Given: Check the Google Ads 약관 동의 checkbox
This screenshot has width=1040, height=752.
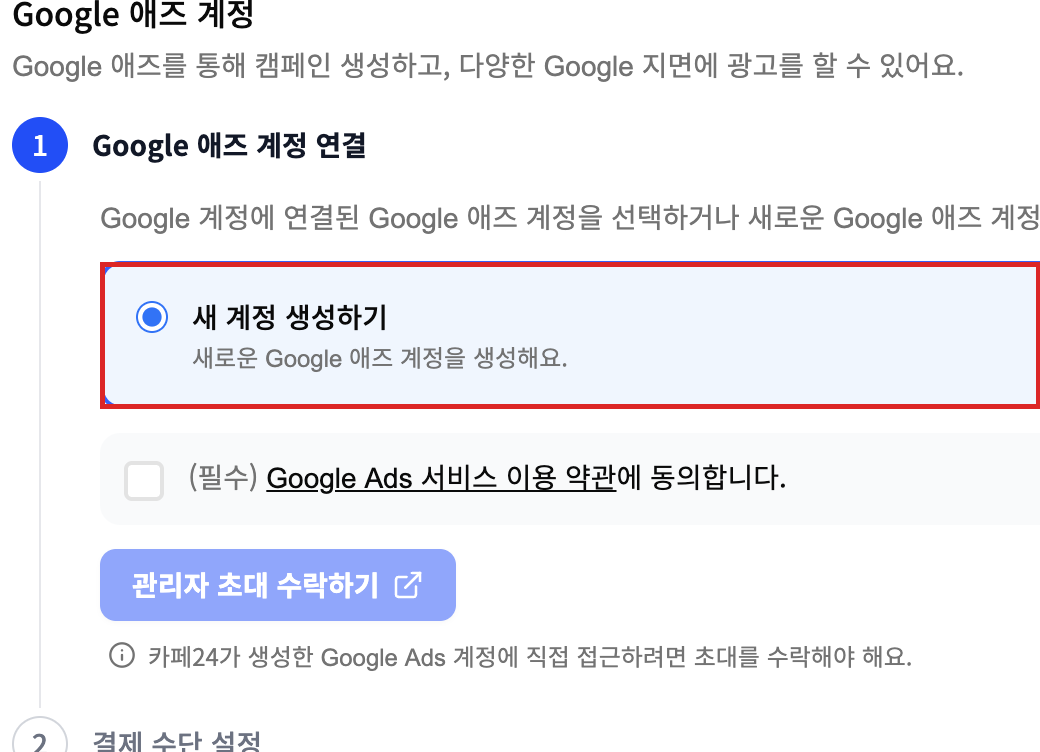Looking at the screenshot, I should pyautogui.click(x=144, y=480).
